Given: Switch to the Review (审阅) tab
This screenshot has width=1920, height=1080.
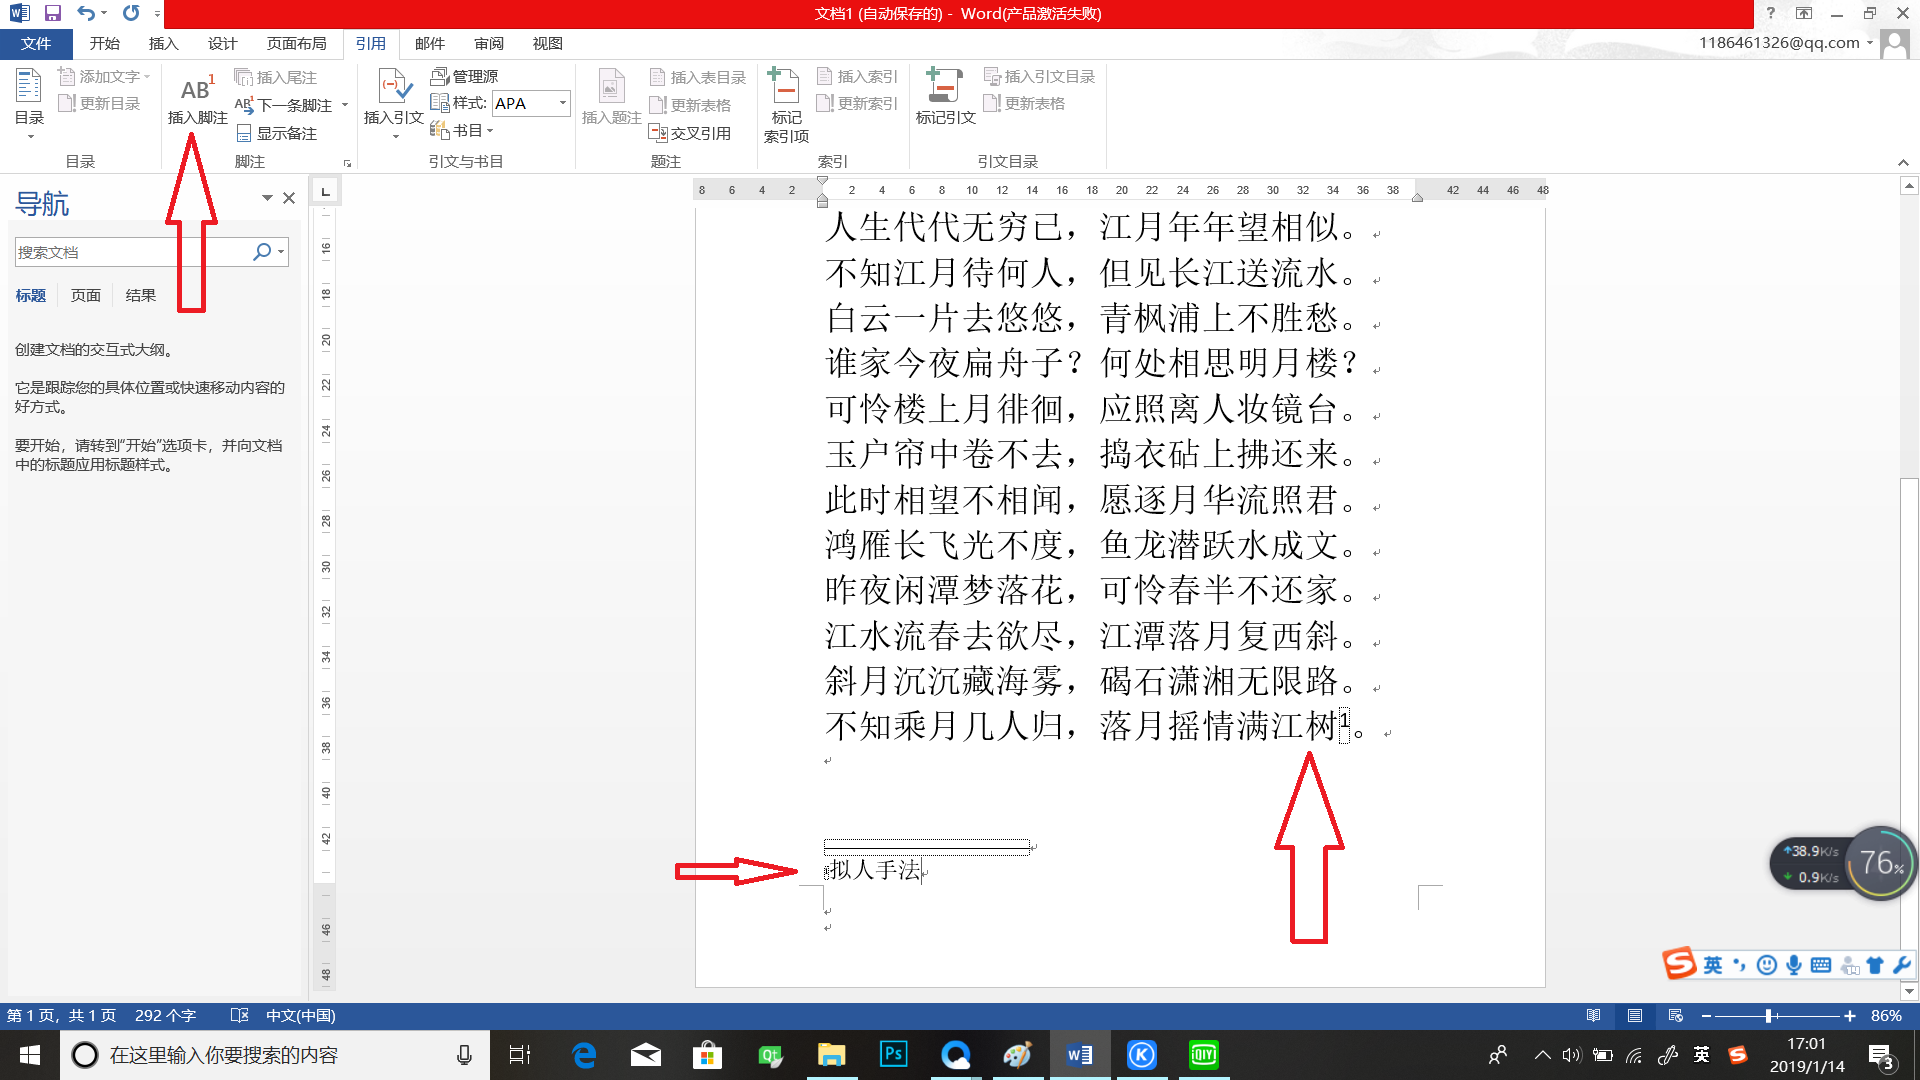Looking at the screenshot, I should [489, 43].
